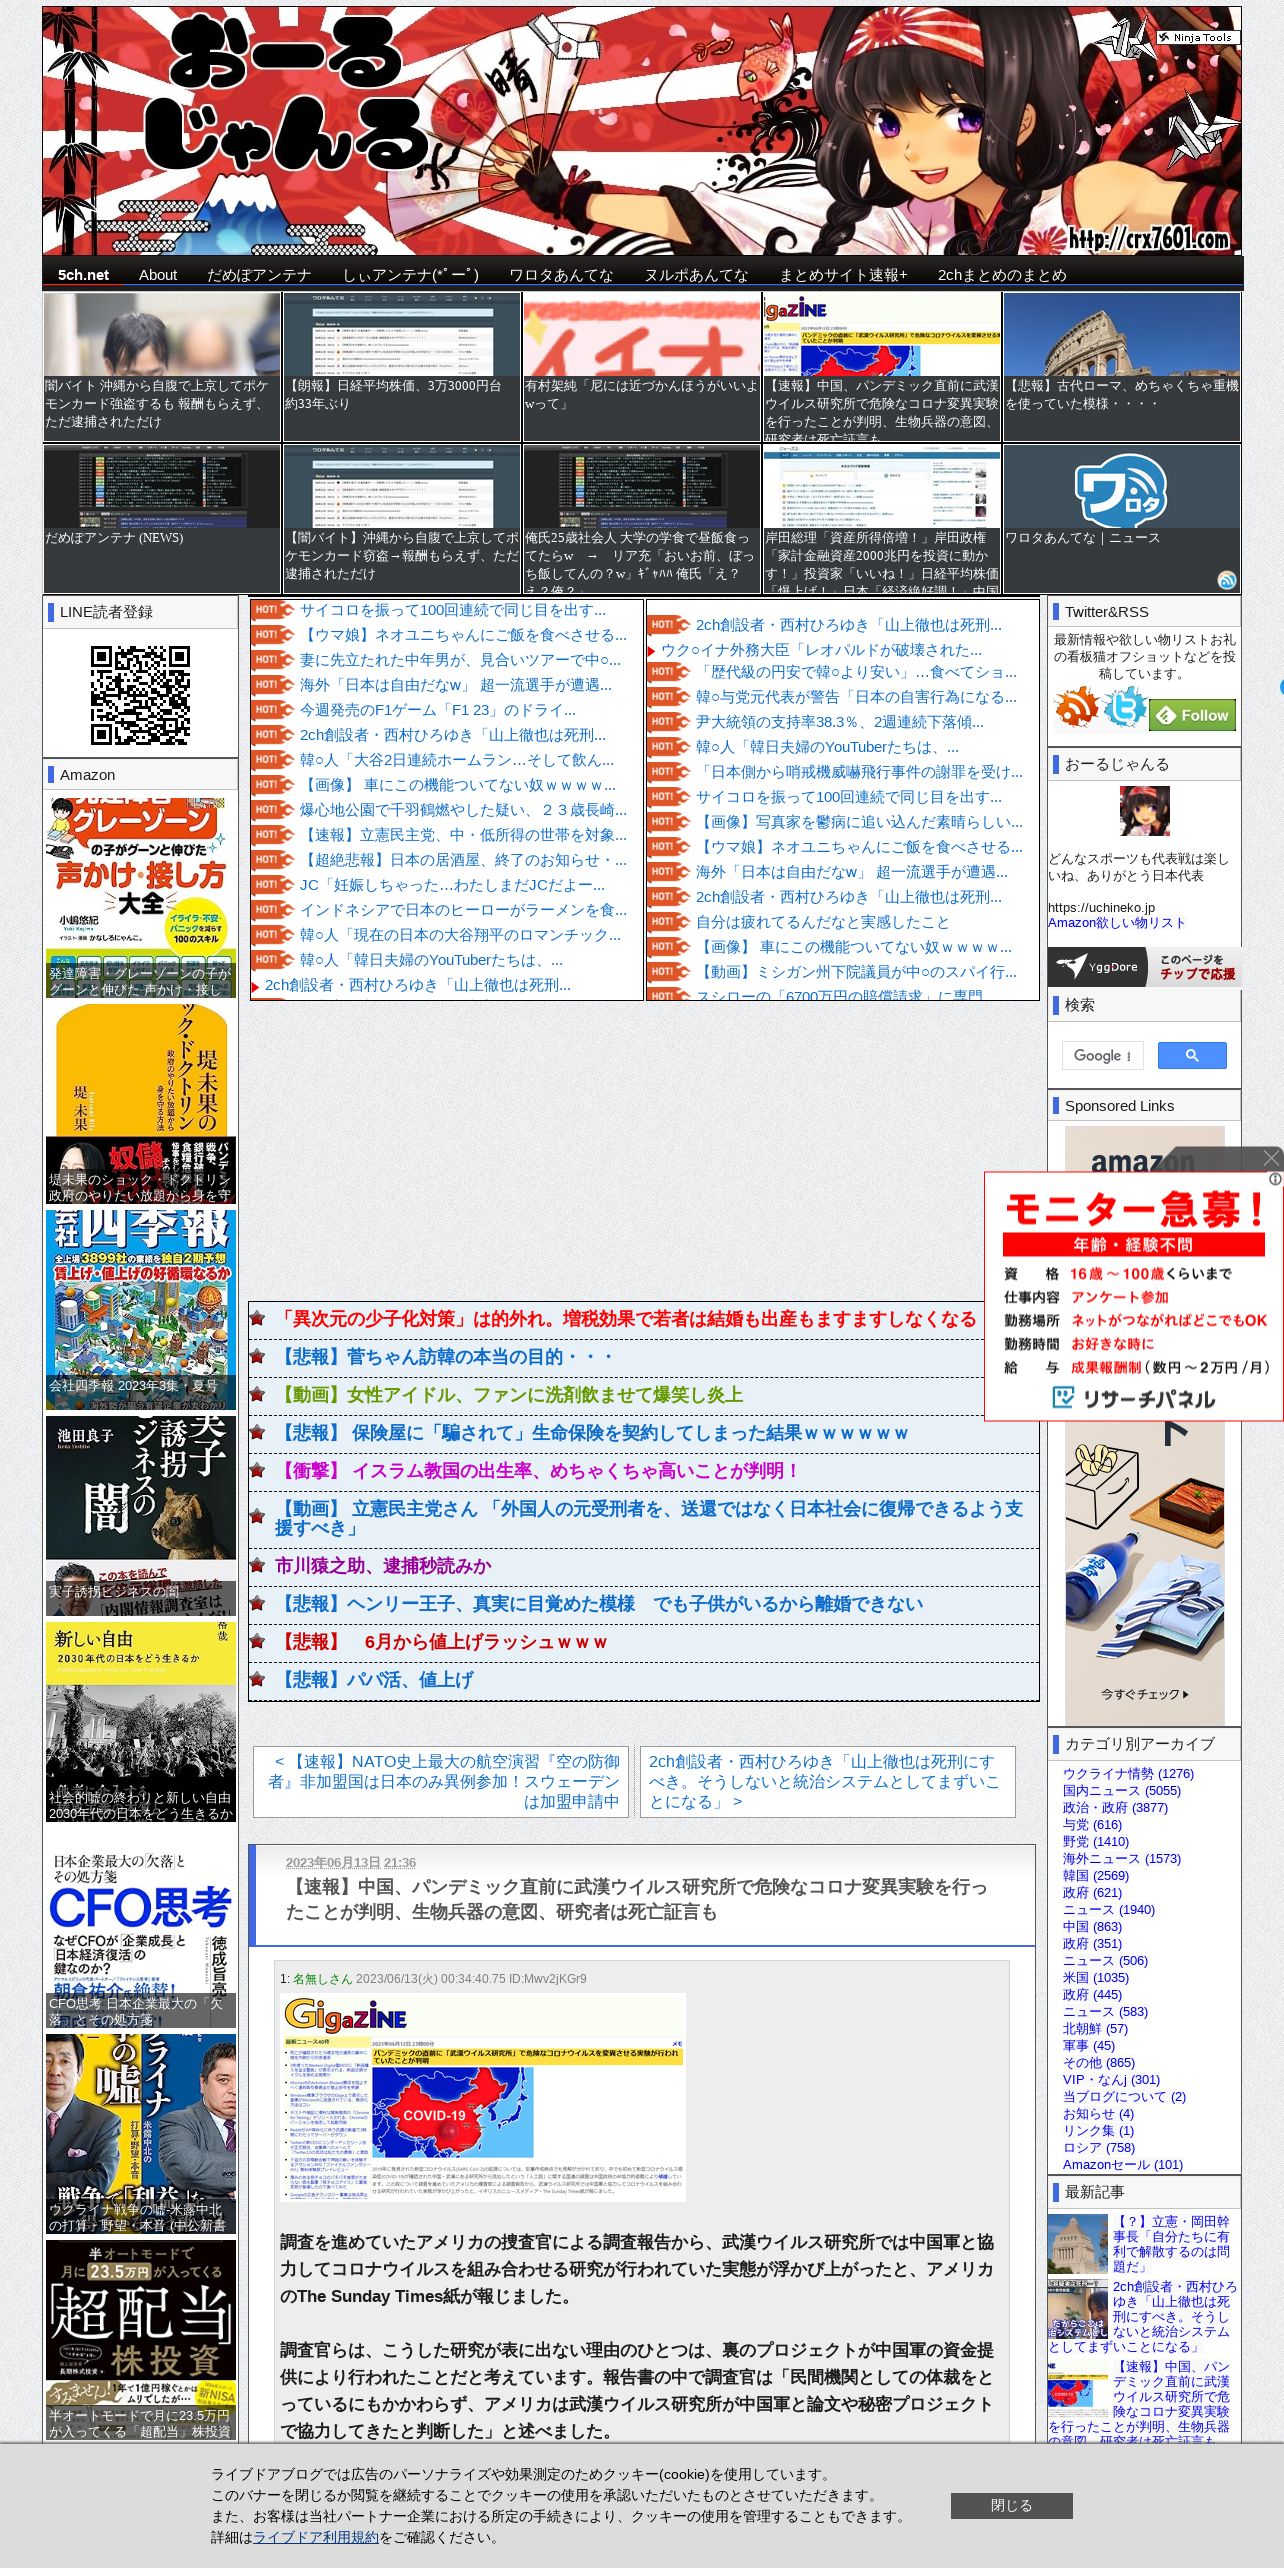This screenshot has height=2568, width=1284.
Task: Click the ワロタ logo thumbnail
Action: pyautogui.click(x=1121, y=489)
